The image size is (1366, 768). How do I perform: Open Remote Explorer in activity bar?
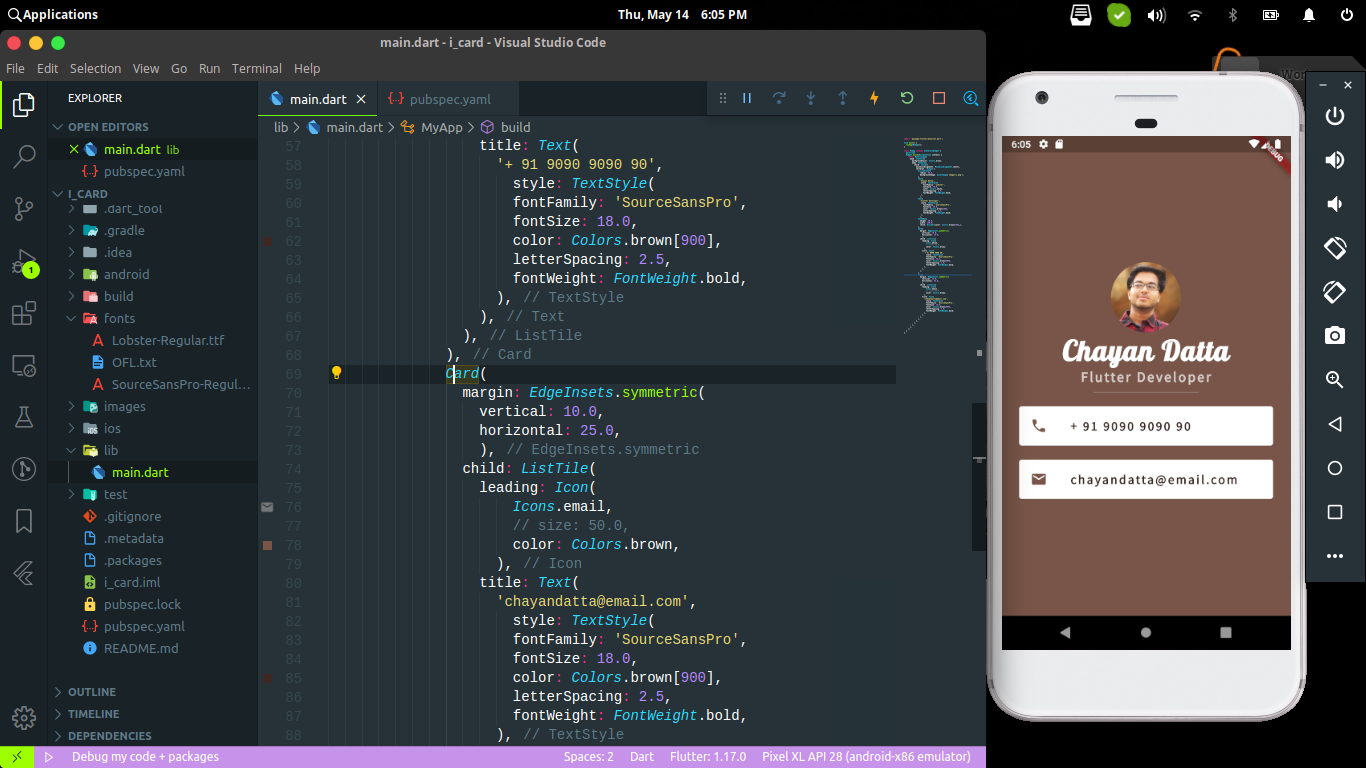click(x=24, y=365)
